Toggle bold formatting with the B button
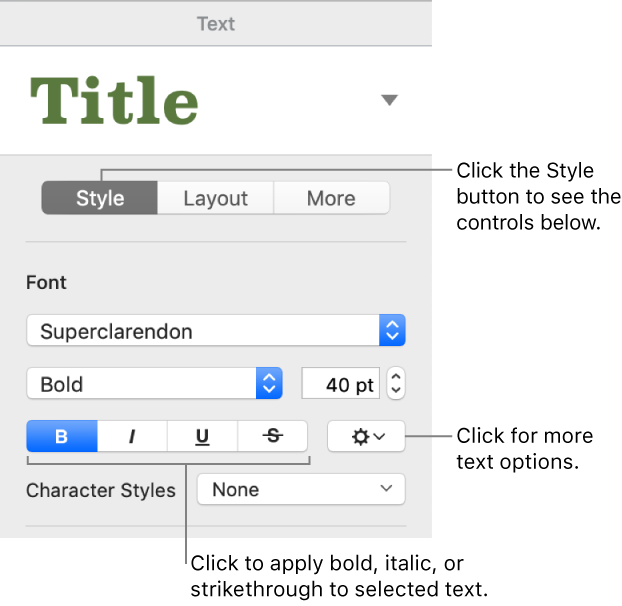This screenshot has height=606, width=622. pos(61,437)
